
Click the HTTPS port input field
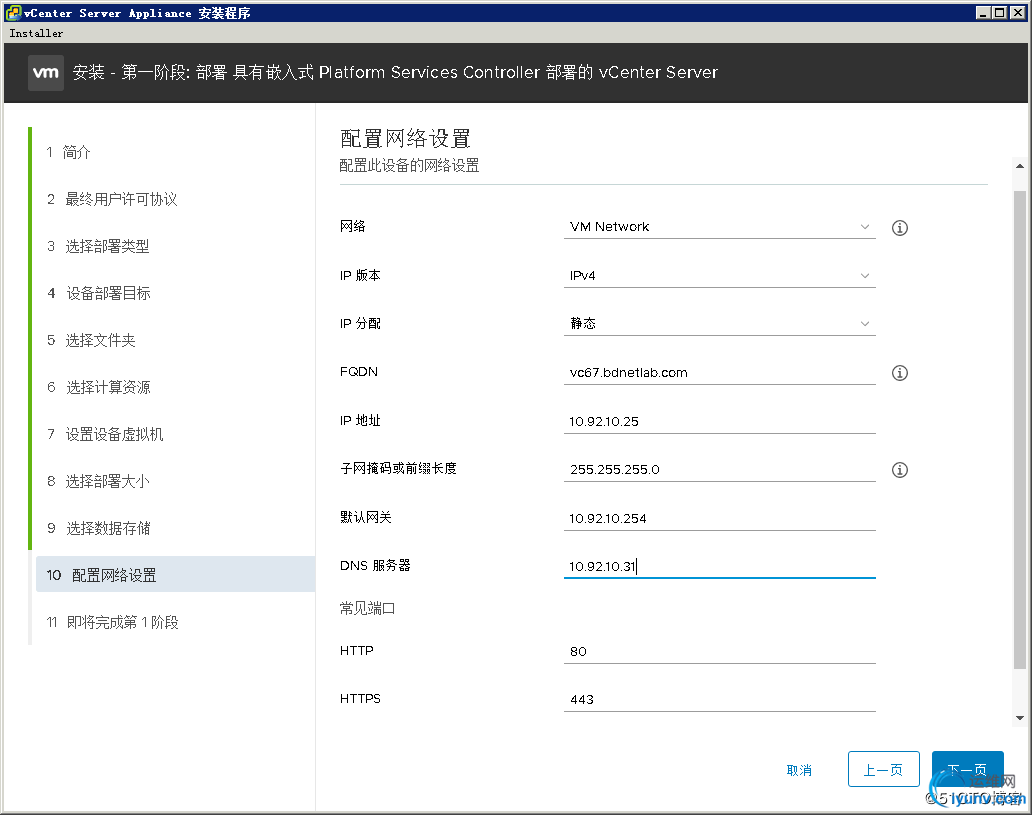coord(719,699)
